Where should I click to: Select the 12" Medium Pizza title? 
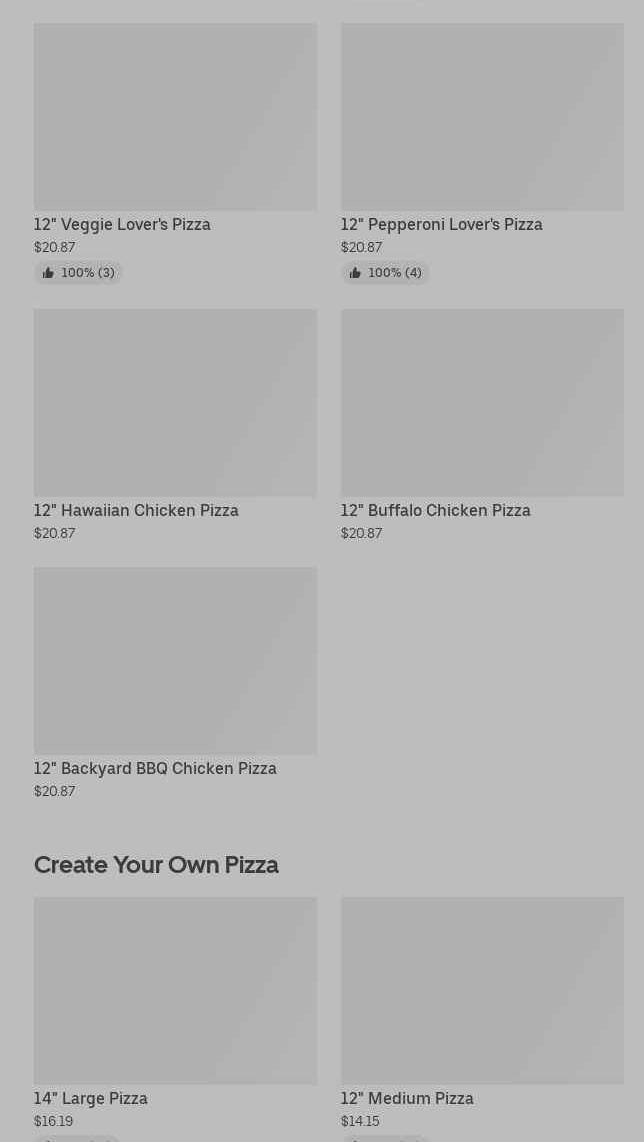(x=407, y=1098)
